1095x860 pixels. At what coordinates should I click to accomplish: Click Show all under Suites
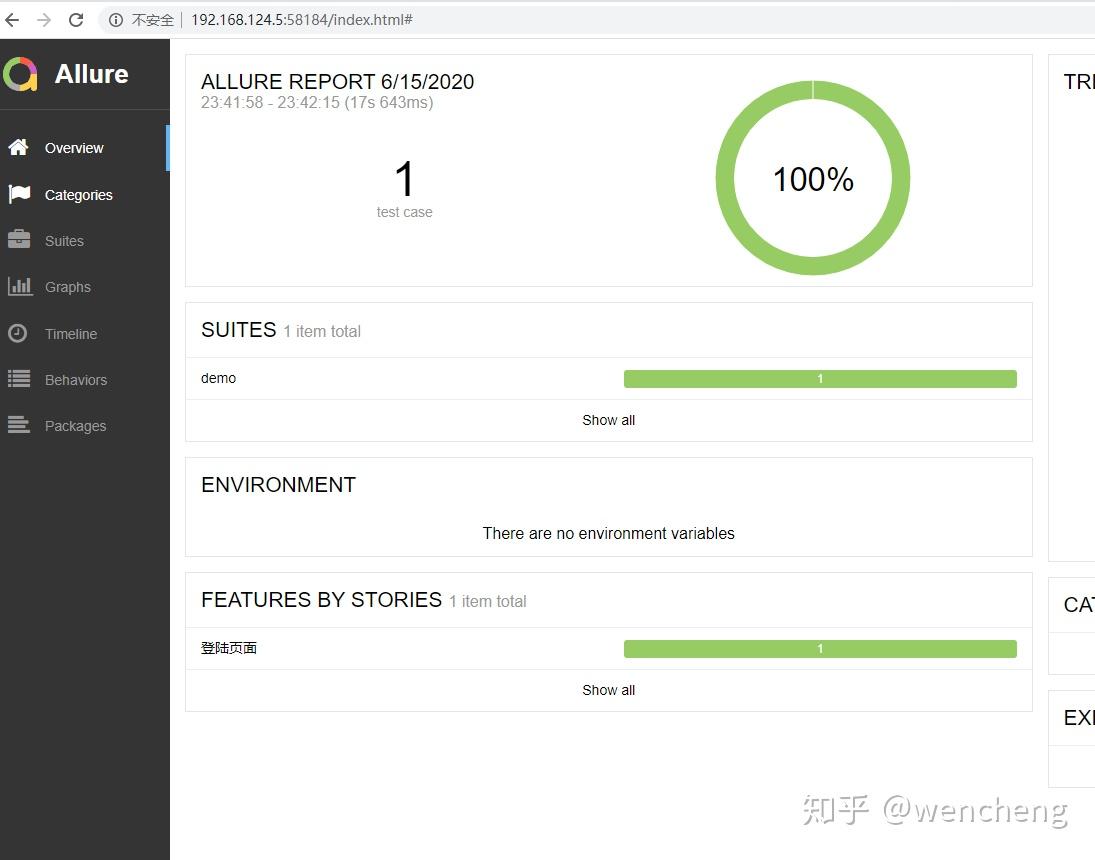point(608,420)
